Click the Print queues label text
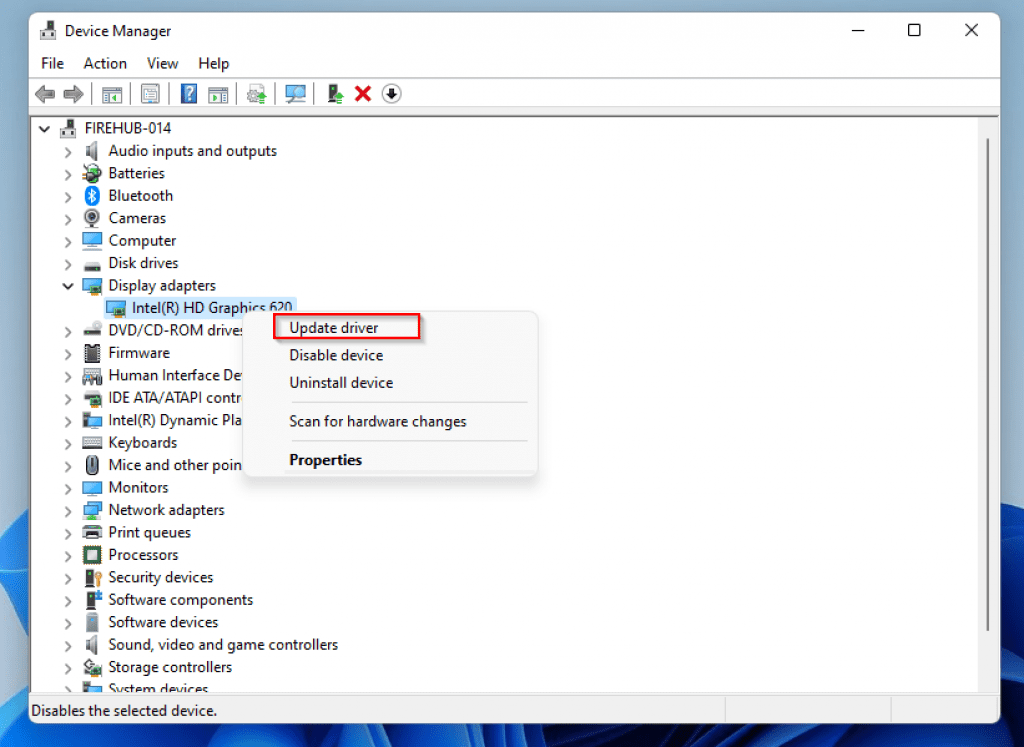Screen dimensions: 1024x747 pos(150,532)
